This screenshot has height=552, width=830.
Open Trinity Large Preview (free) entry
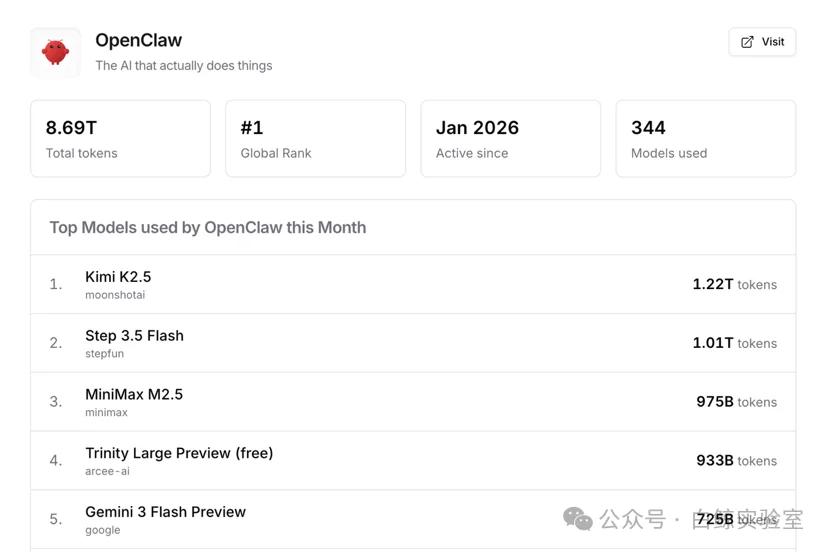point(179,453)
